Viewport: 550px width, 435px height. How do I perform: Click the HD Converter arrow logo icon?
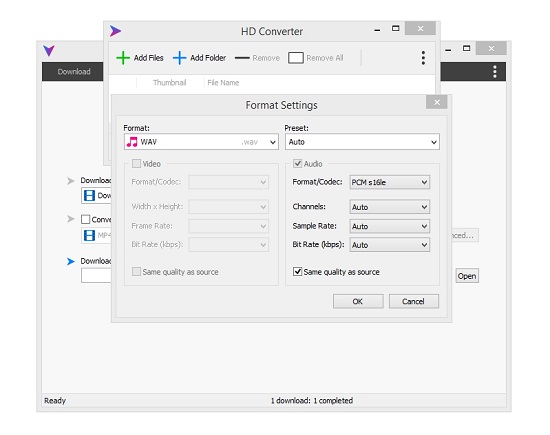[115, 31]
